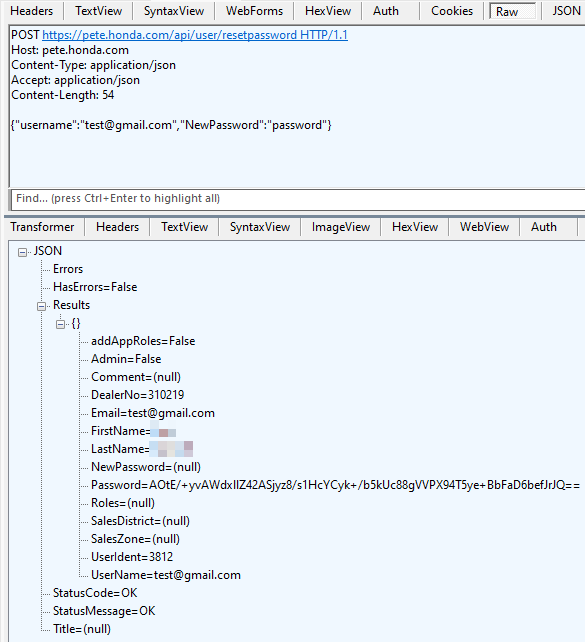Select Admin=False node

pos(126,359)
